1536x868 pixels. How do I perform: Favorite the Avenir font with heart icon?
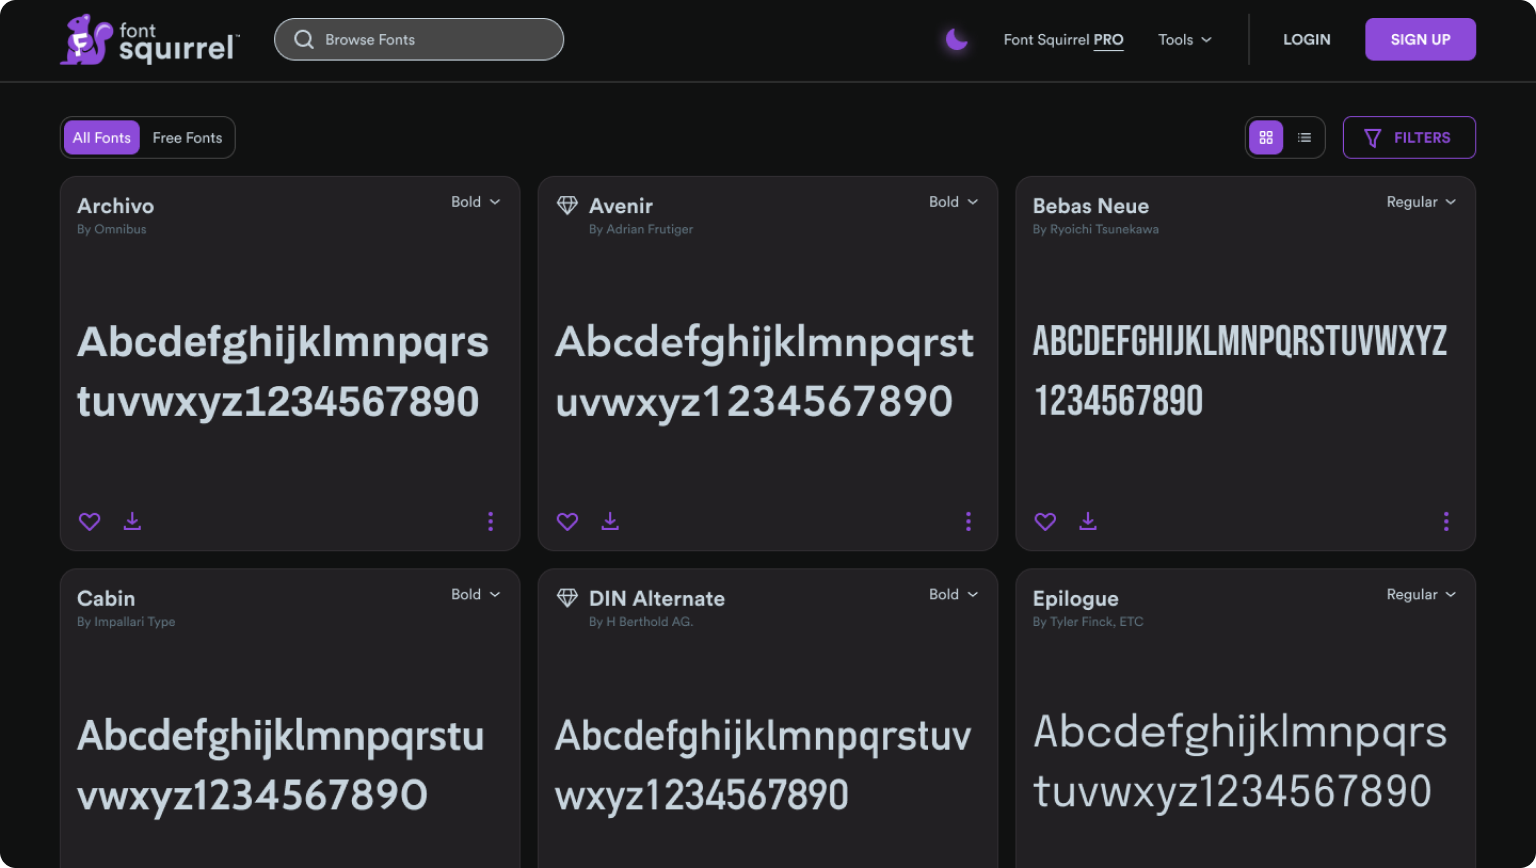(568, 522)
